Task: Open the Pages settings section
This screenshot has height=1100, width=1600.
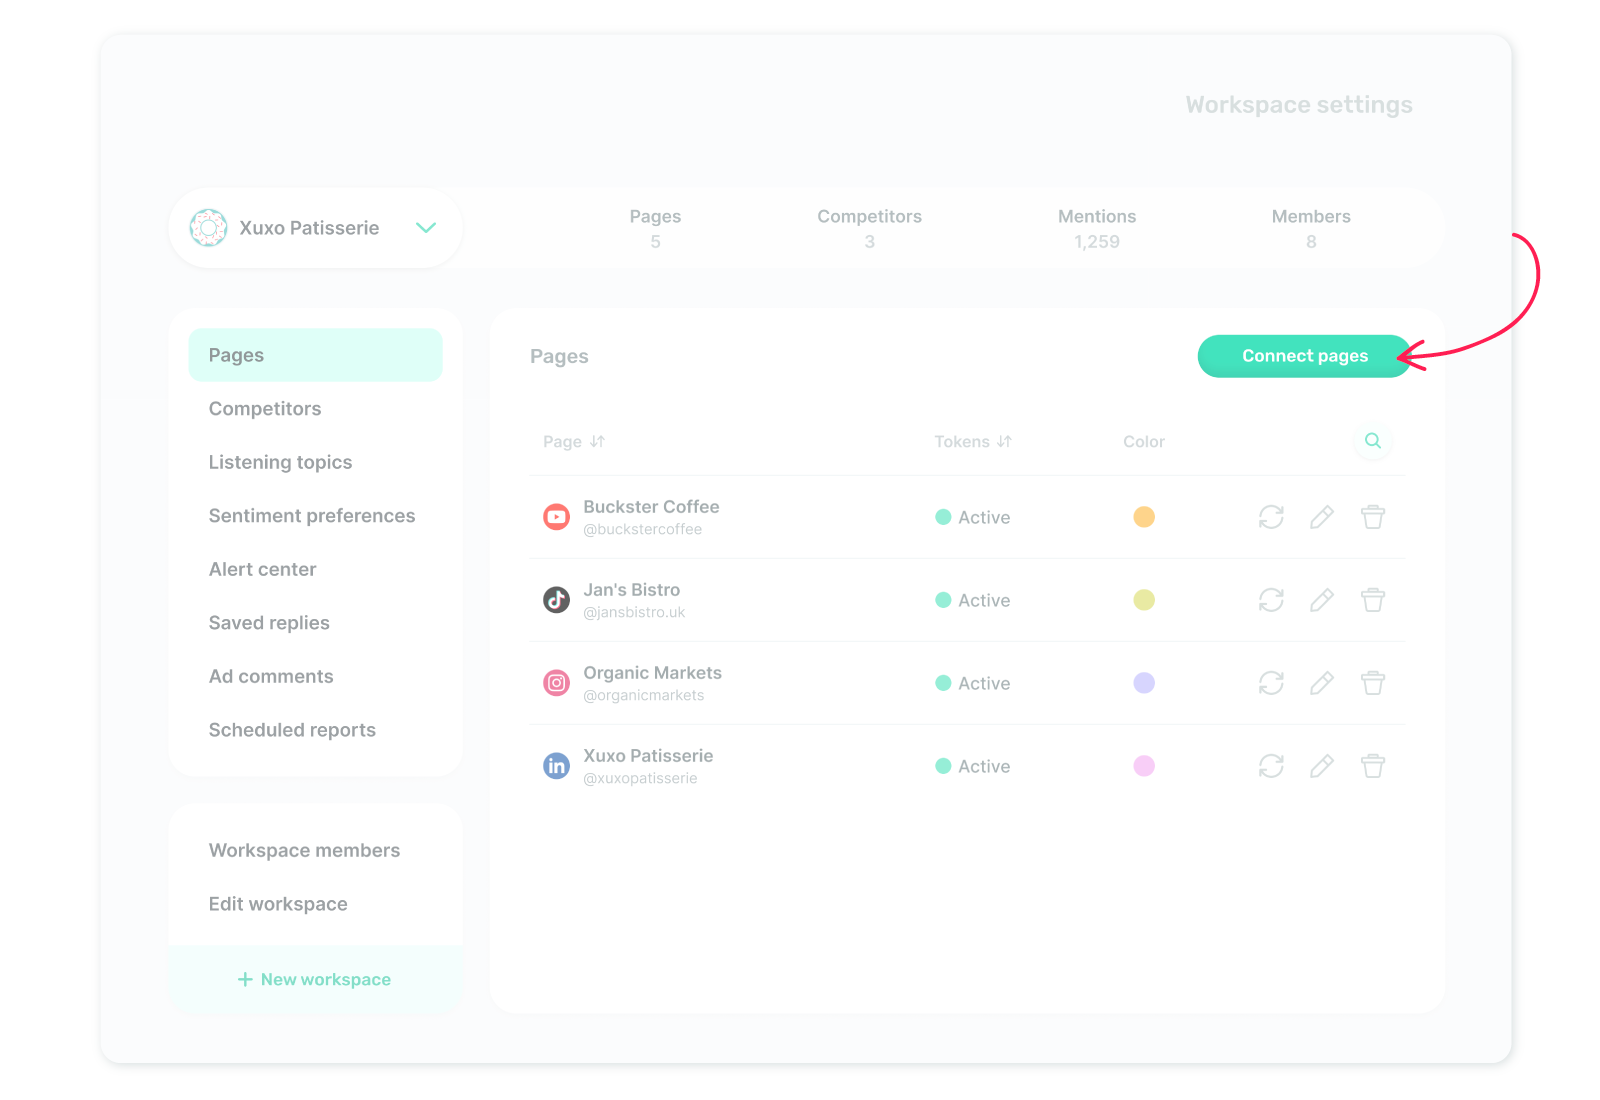Action: coord(315,355)
